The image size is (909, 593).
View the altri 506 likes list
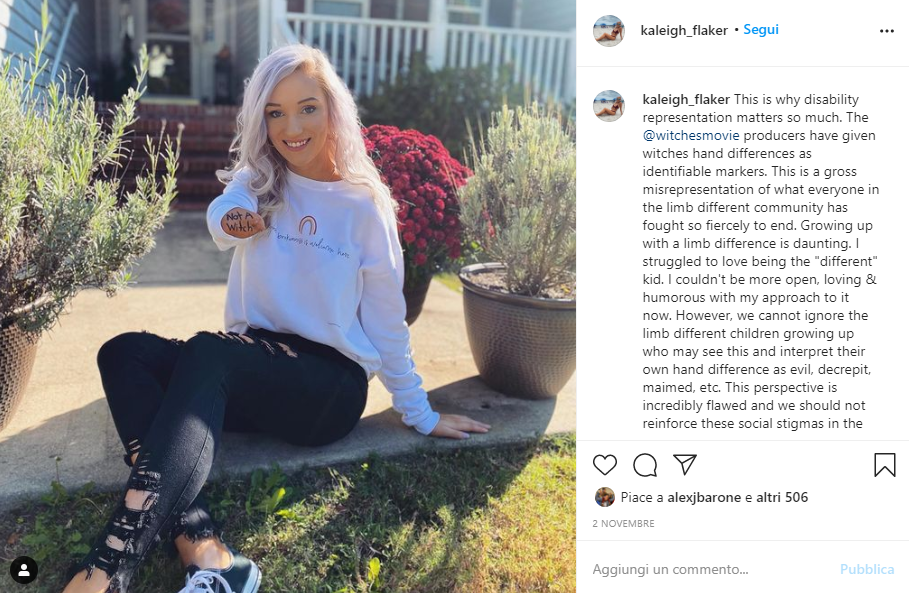[782, 497]
